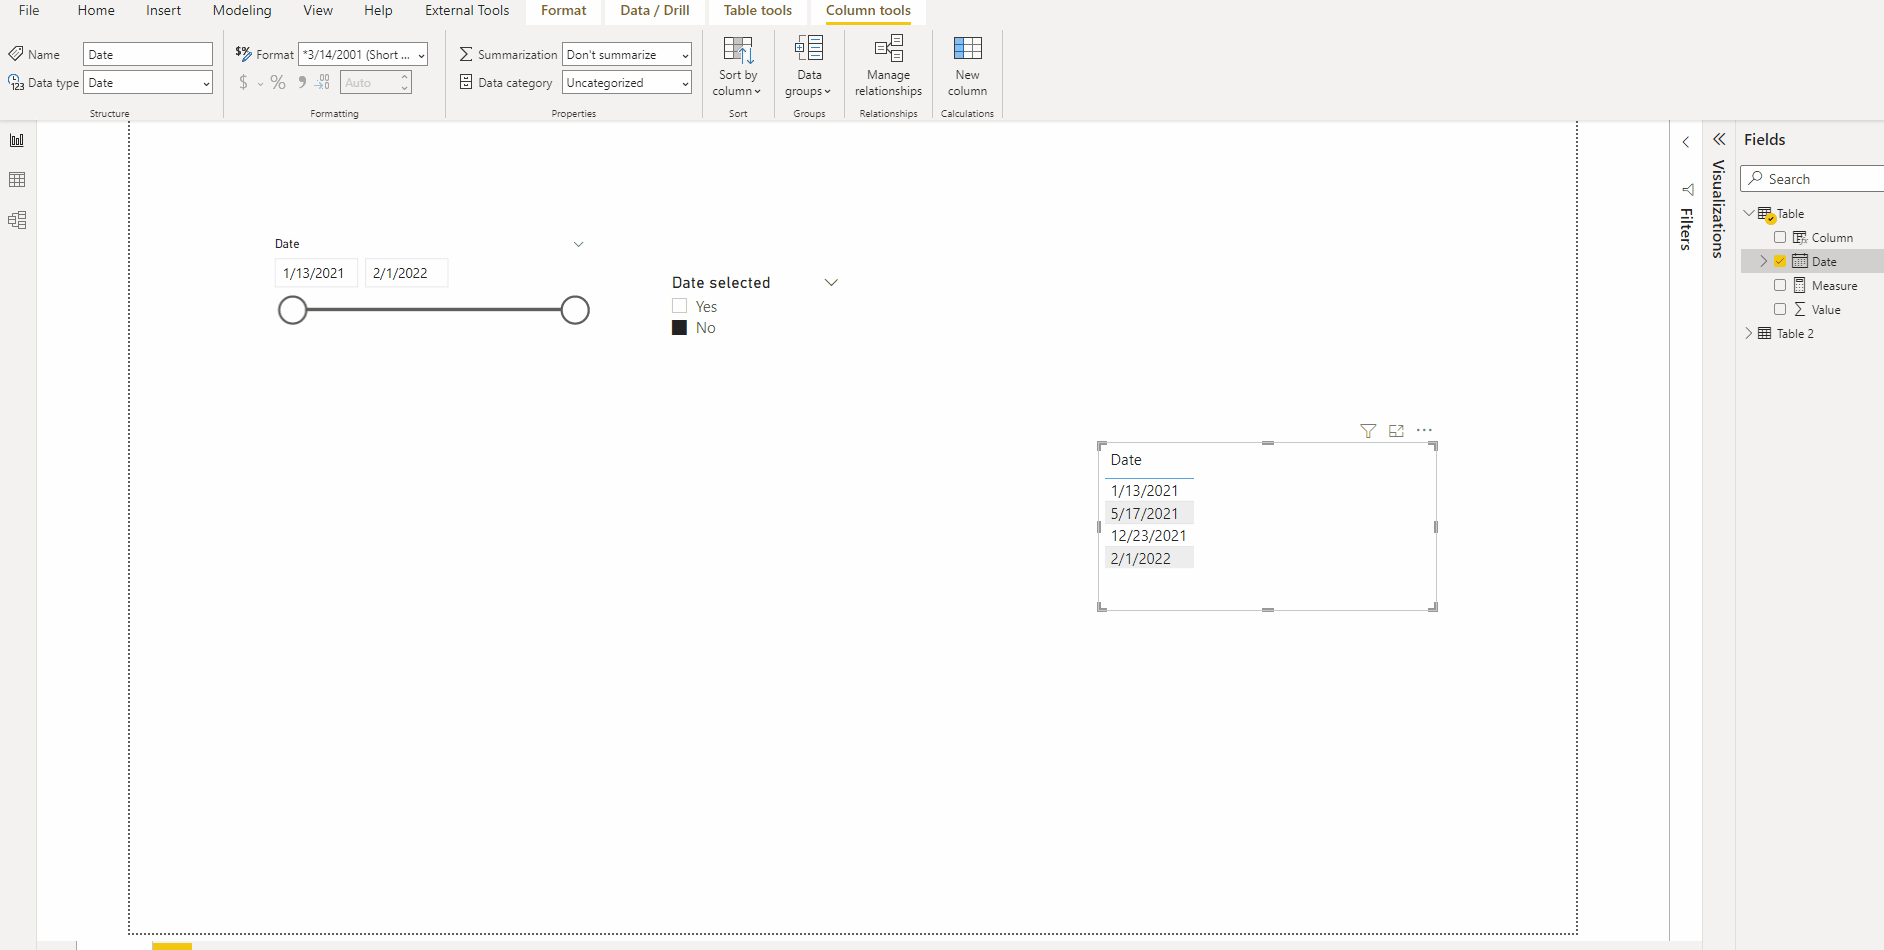Image resolution: width=1884 pixels, height=950 pixels.
Task: Click the Name input field
Action: pos(148,55)
